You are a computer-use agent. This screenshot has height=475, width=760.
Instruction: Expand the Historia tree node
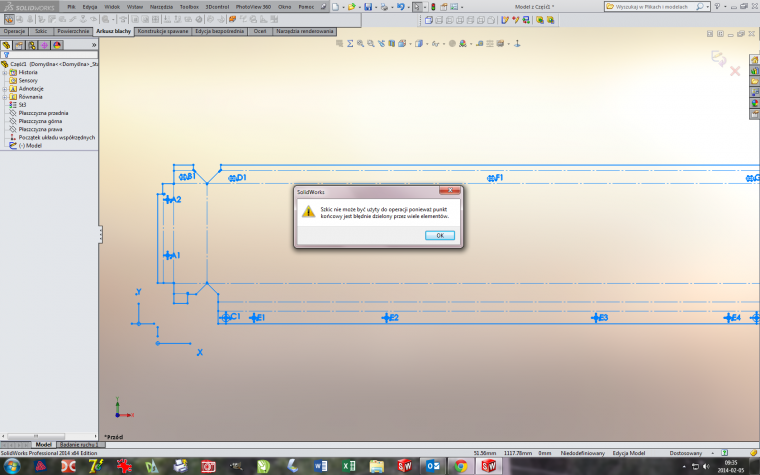[x=5, y=72]
